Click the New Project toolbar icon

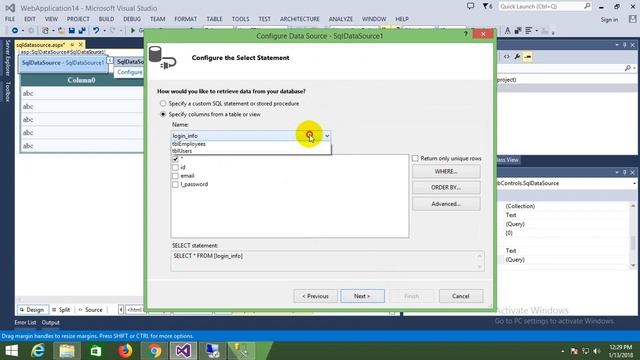click(46, 31)
